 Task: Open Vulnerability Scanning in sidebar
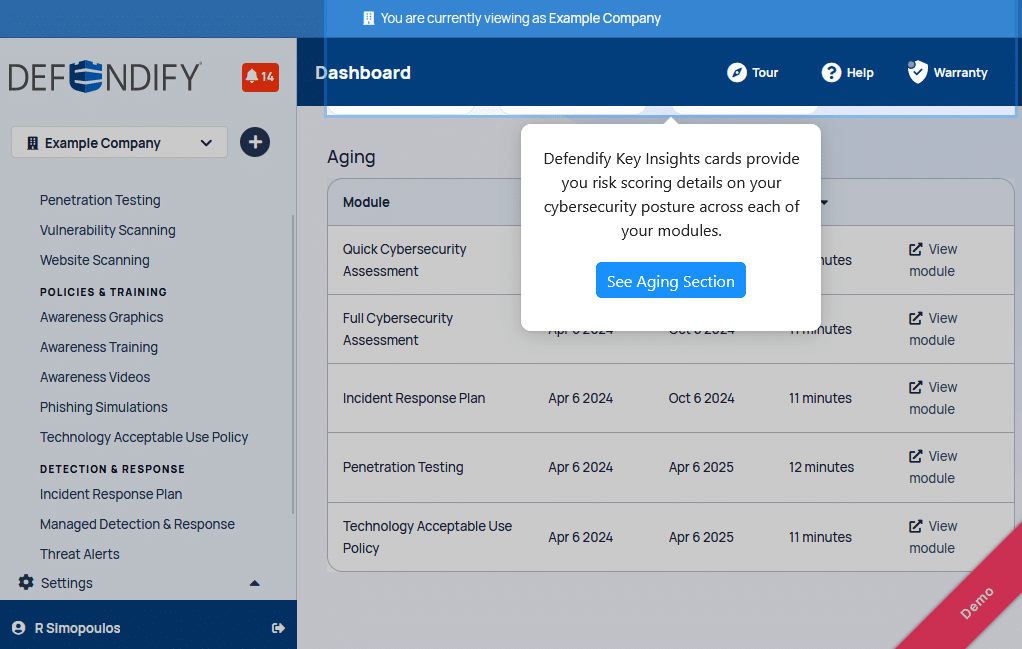click(x=108, y=230)
